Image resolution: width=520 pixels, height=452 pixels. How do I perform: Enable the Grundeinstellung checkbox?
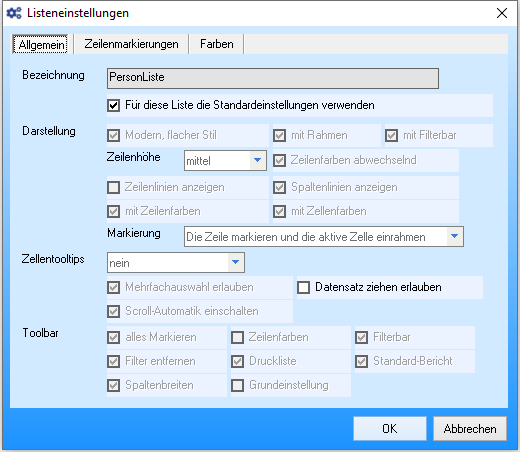pyautogui.click(x=238, y=385)
